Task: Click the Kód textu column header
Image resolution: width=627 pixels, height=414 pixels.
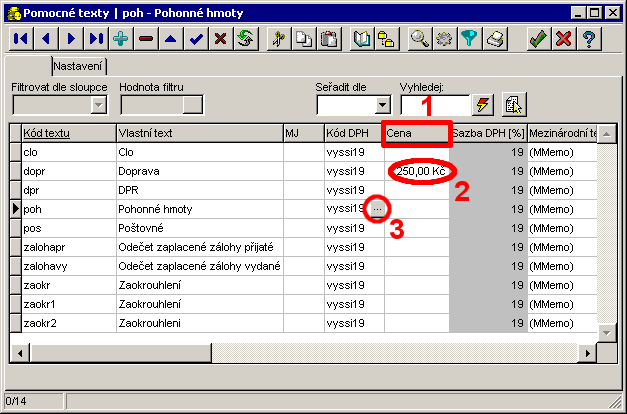Action: point(66,132)
